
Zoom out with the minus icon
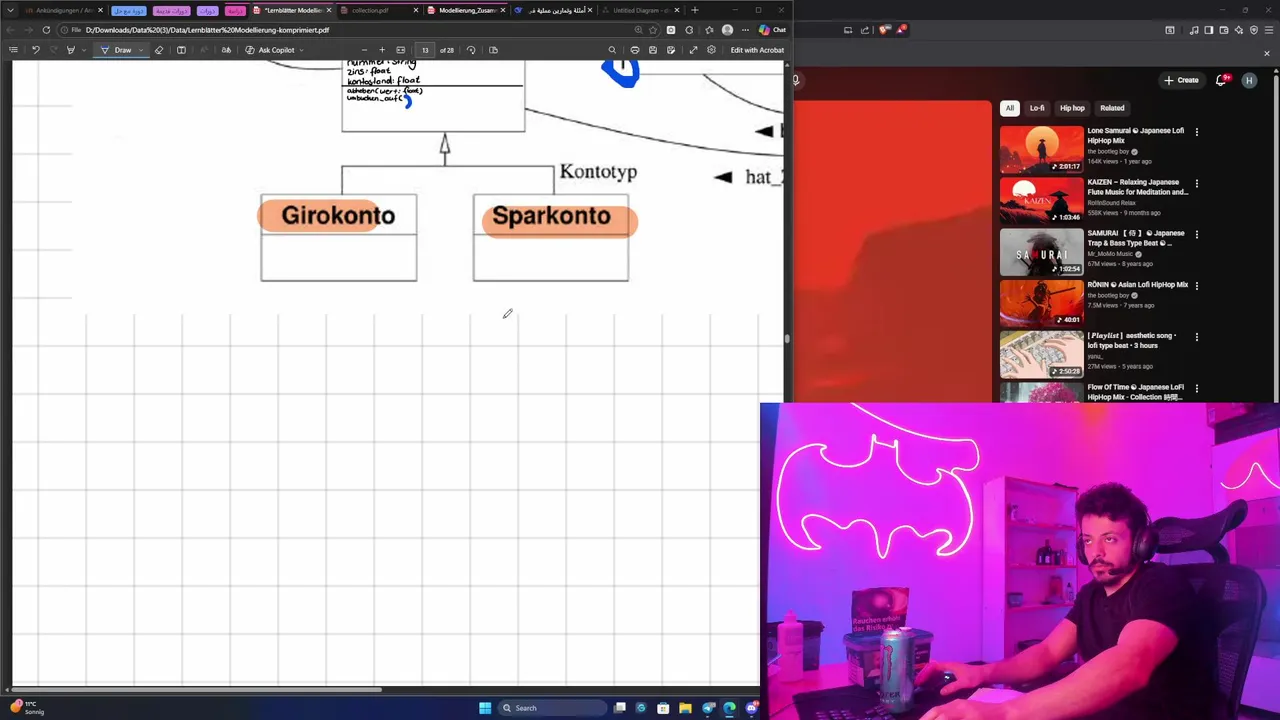[x=364, y=50]
